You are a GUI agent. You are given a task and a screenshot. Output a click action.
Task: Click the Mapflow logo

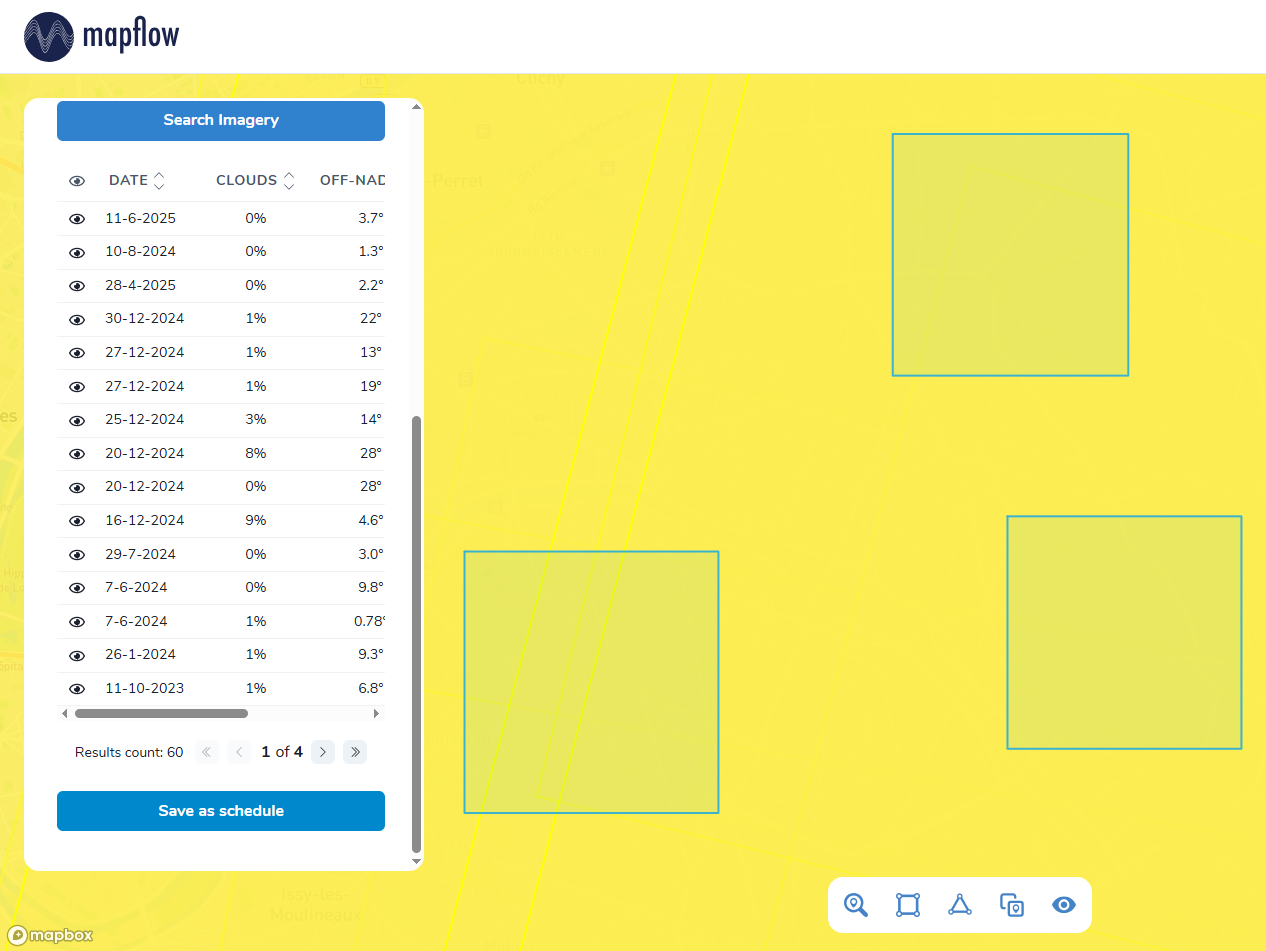(101, 37)
